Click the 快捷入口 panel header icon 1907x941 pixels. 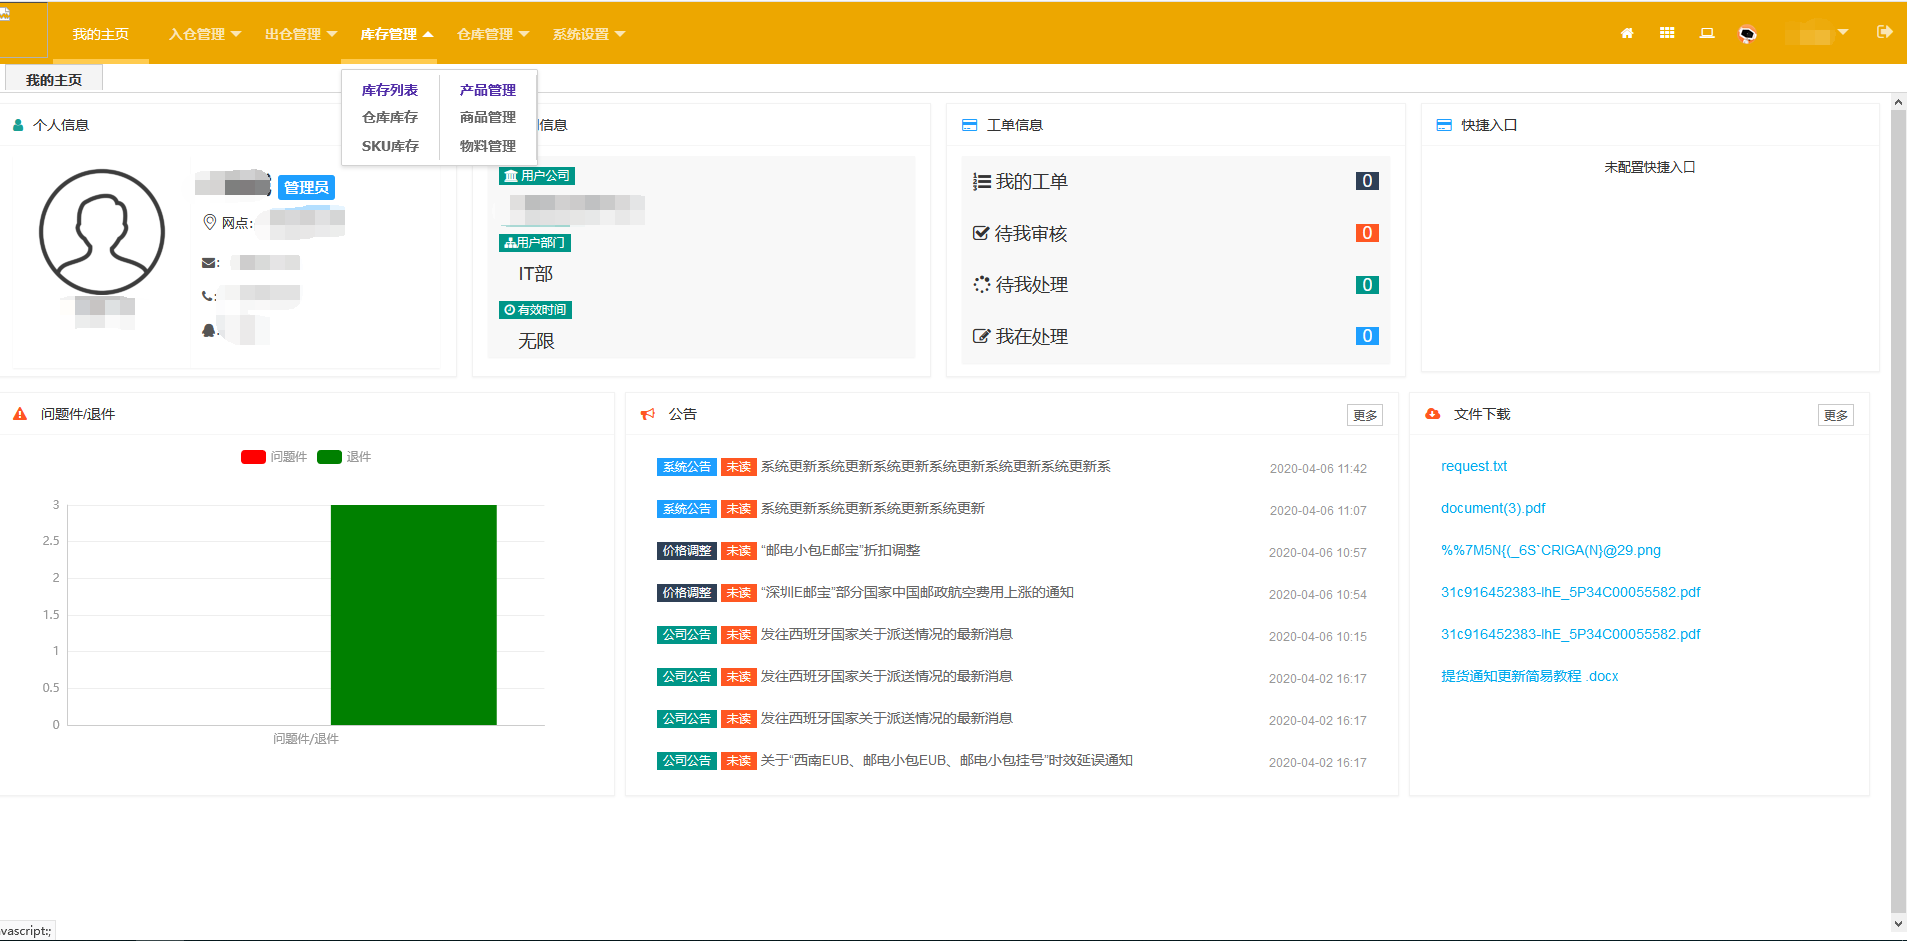tap(1444, 125)
